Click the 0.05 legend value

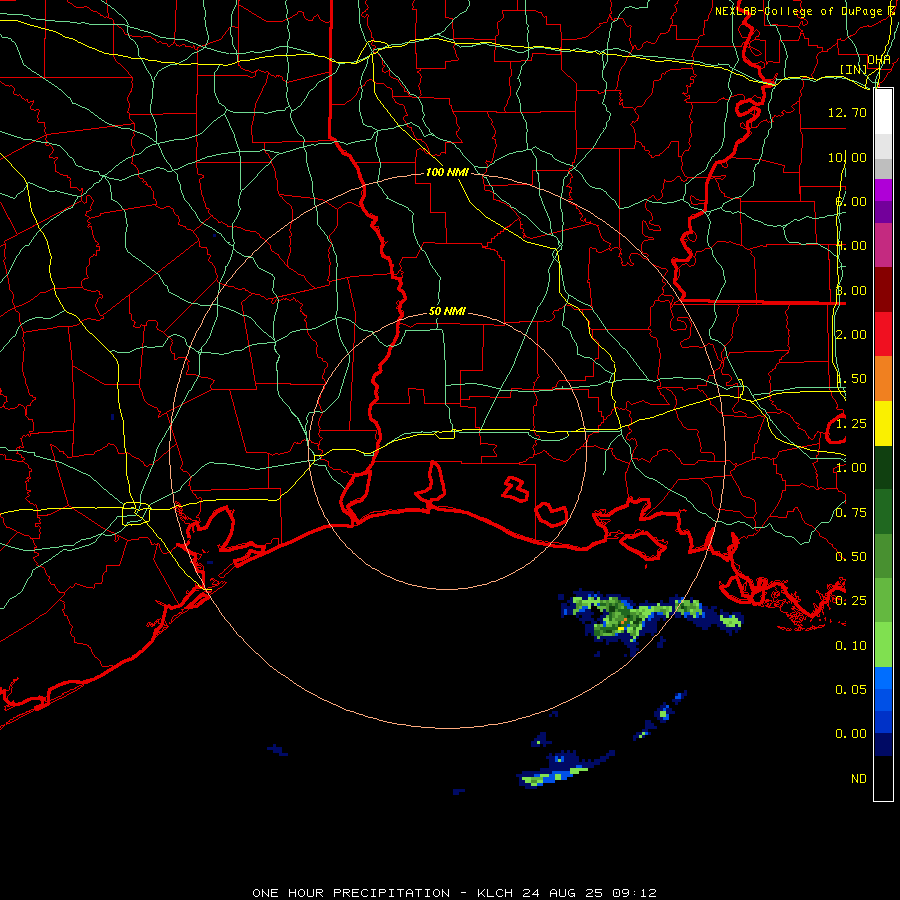pyautogui.click(x=851, y=689)
